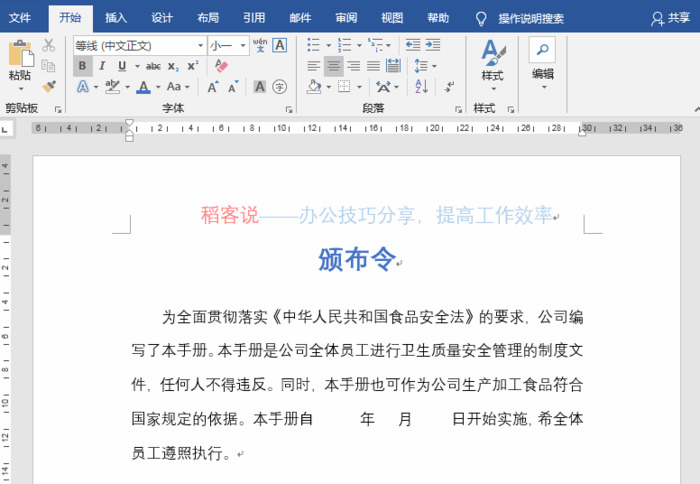The image size is (700, 484).
Task: Insert enclosed character 字 icon
Action: (279, 87)
